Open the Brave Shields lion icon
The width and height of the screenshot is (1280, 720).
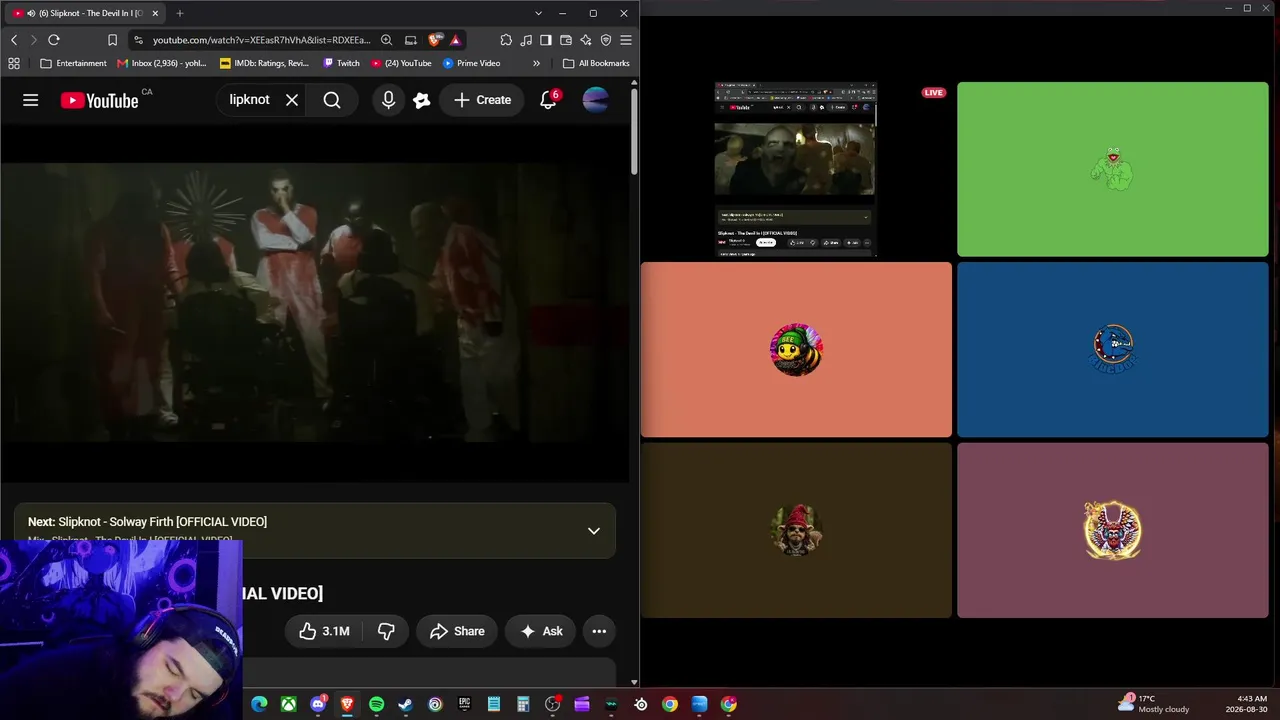click(x=435, y=40)
